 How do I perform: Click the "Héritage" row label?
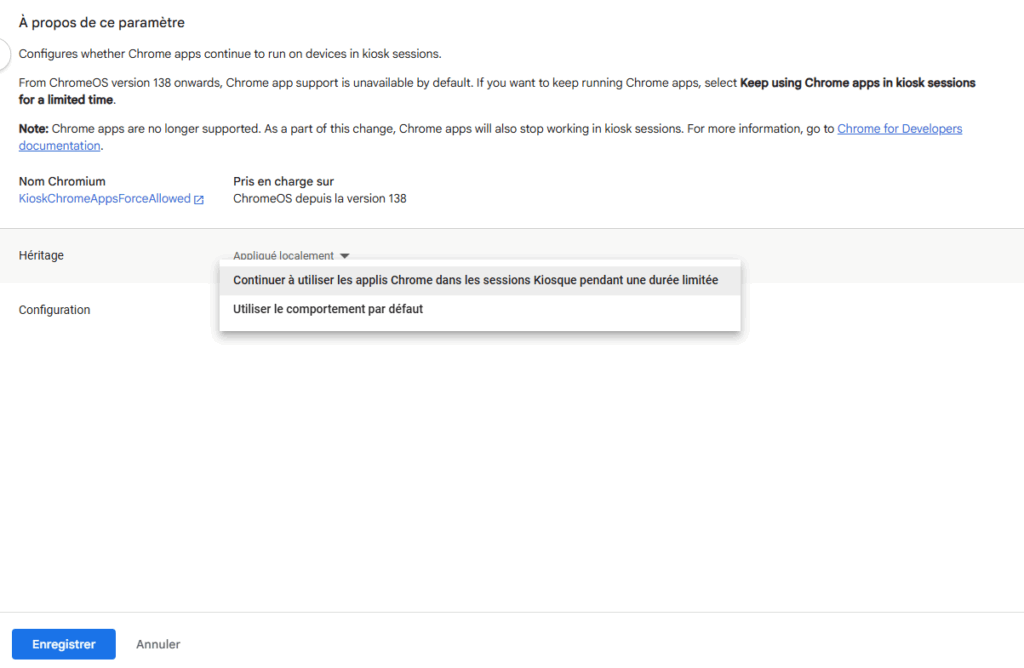(41, 256)
